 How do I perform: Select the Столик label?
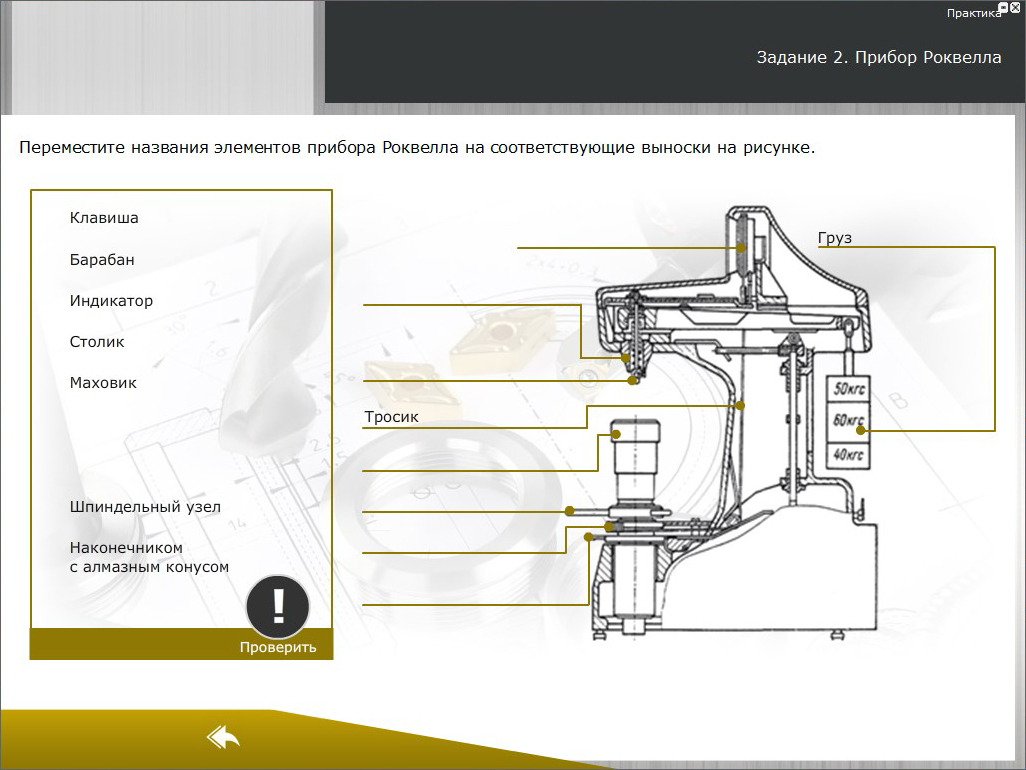[97, 342]
